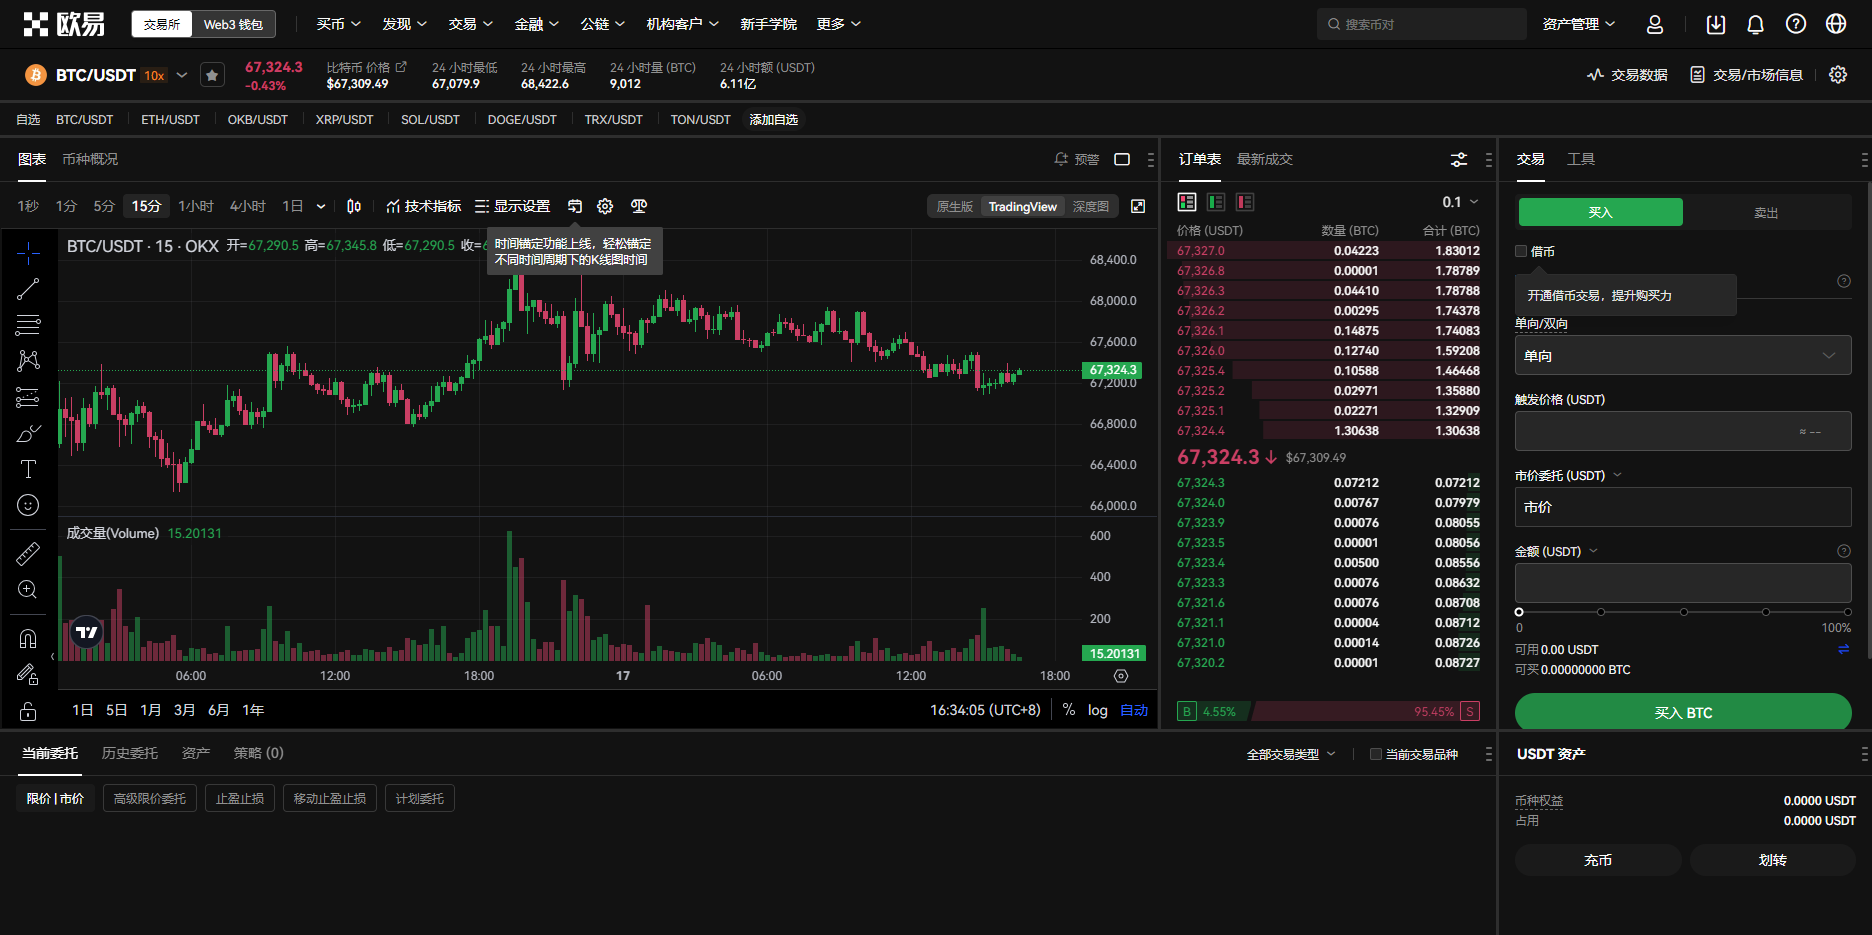Switch to 最新成交 tab
The height and width of the screenshot is (935, 1872).
[x=1264, y=159]
